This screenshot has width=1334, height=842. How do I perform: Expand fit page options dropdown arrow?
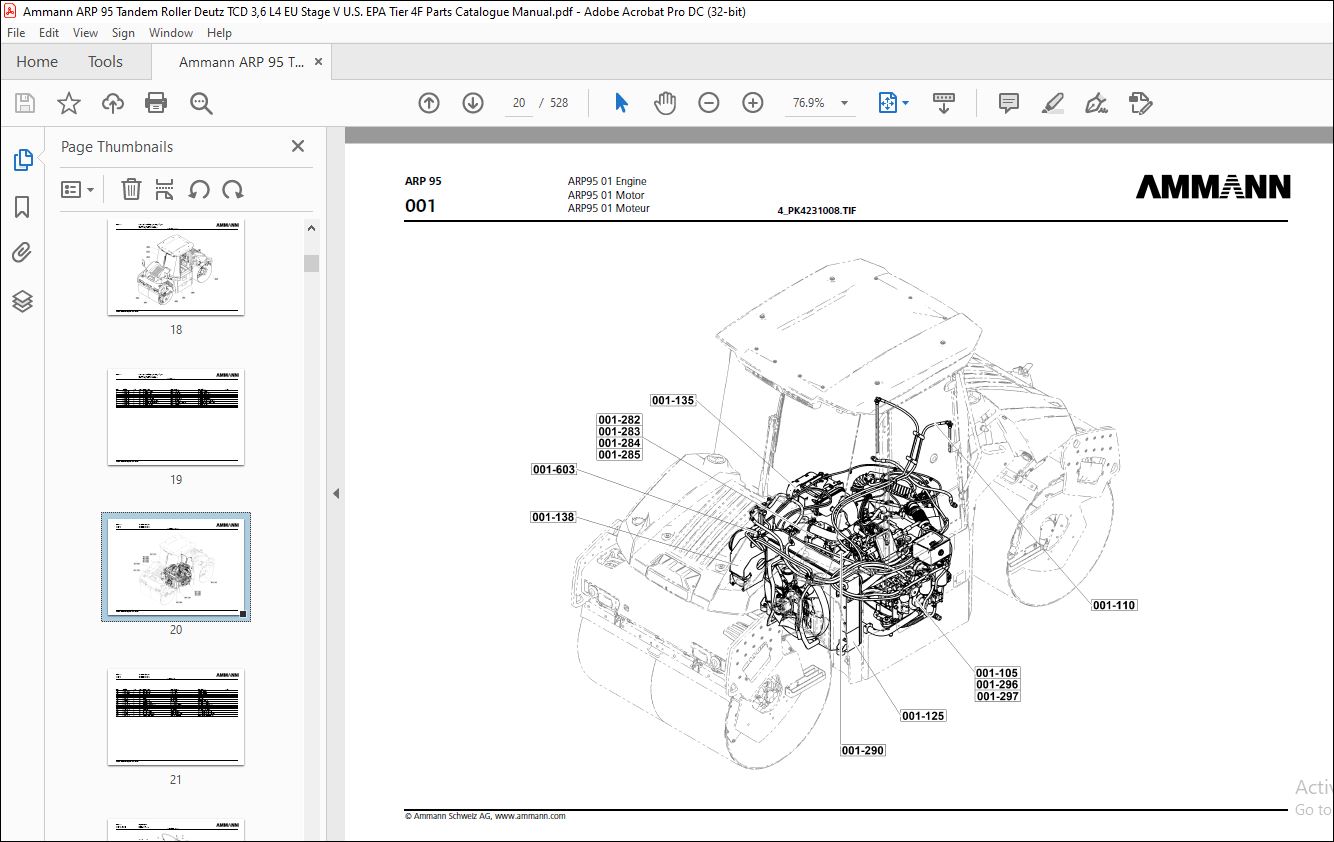pyautogui.click(x=906, y=103)
